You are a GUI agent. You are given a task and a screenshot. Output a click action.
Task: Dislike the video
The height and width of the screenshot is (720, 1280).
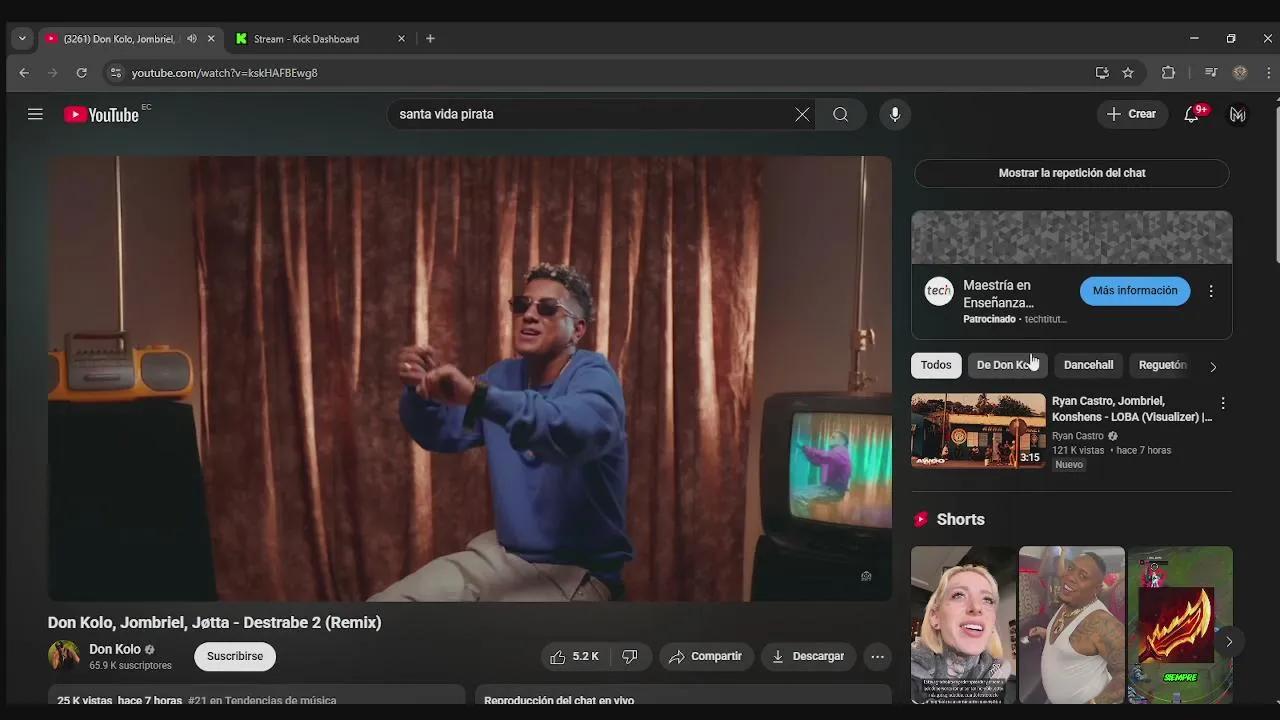click(x=630, y=656)
